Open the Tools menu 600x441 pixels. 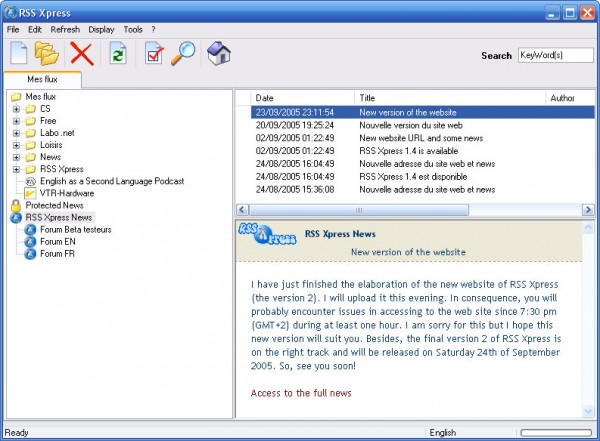[x=132, y=30]
